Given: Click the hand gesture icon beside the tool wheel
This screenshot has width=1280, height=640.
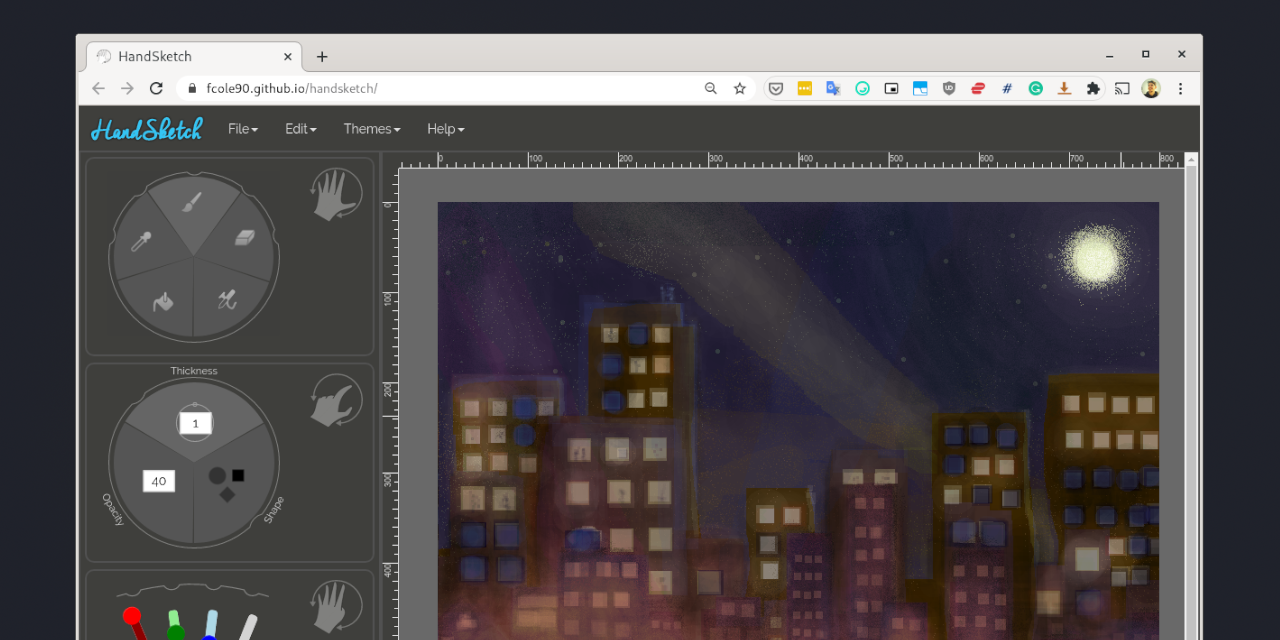Looking at the screenshot, I should 334,194.
